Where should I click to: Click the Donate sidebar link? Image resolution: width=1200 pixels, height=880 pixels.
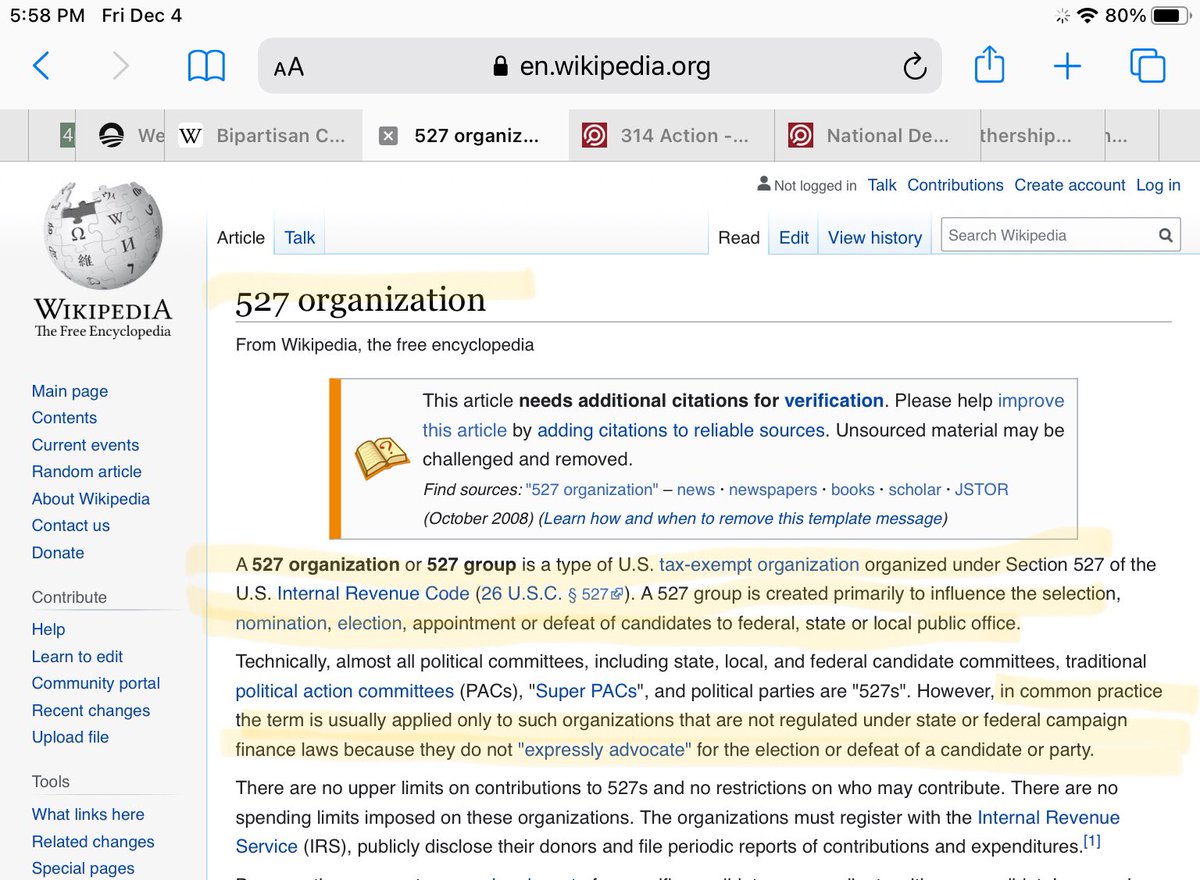tap(57, 552)
